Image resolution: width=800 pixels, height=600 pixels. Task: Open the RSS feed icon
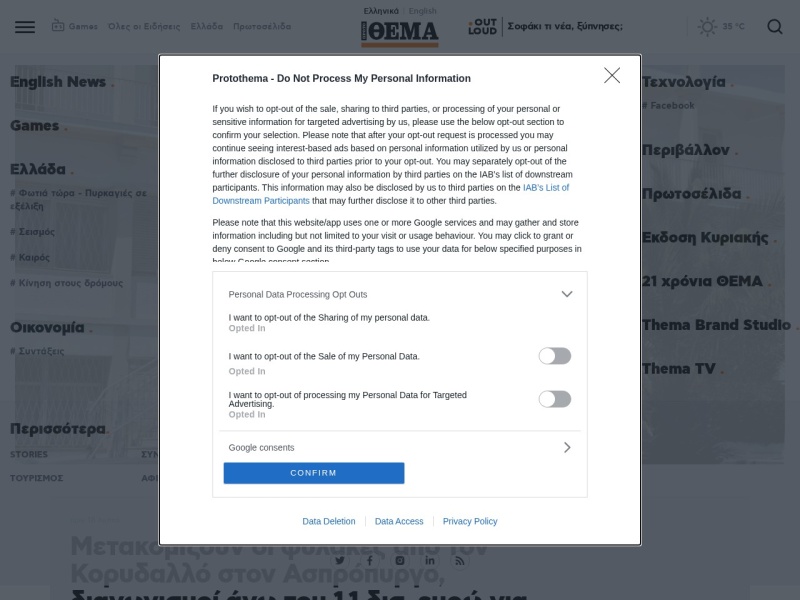(460, 561)
